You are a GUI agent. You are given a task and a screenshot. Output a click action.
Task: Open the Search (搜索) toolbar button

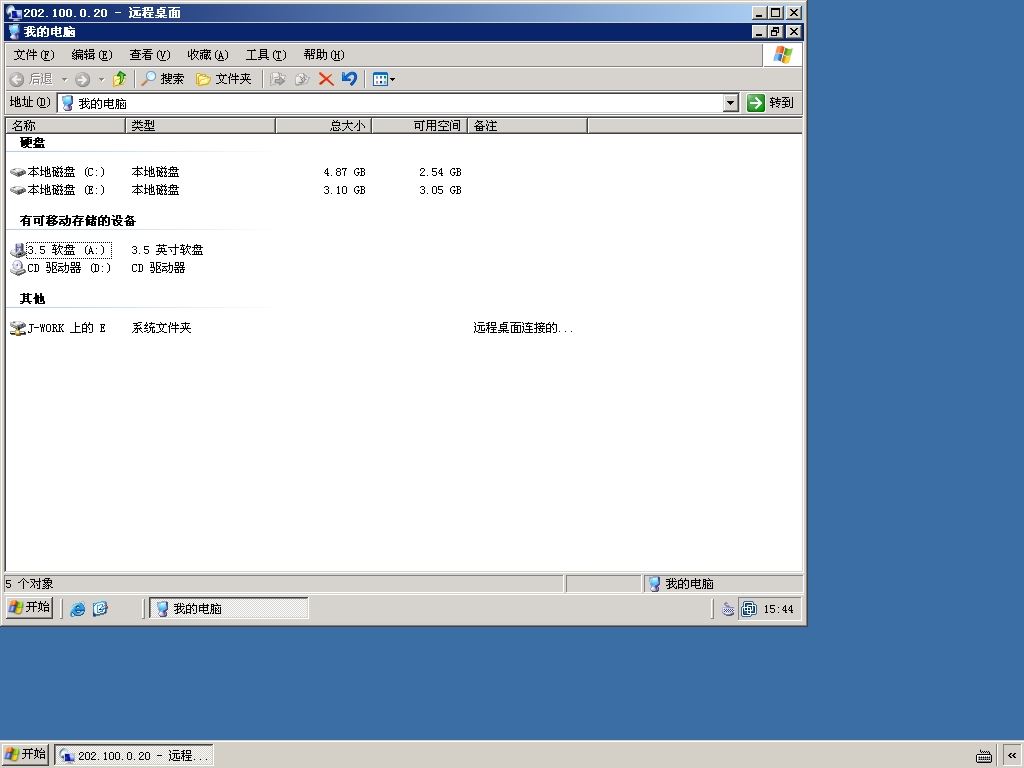pyautogui.click(x=163, y=79)
